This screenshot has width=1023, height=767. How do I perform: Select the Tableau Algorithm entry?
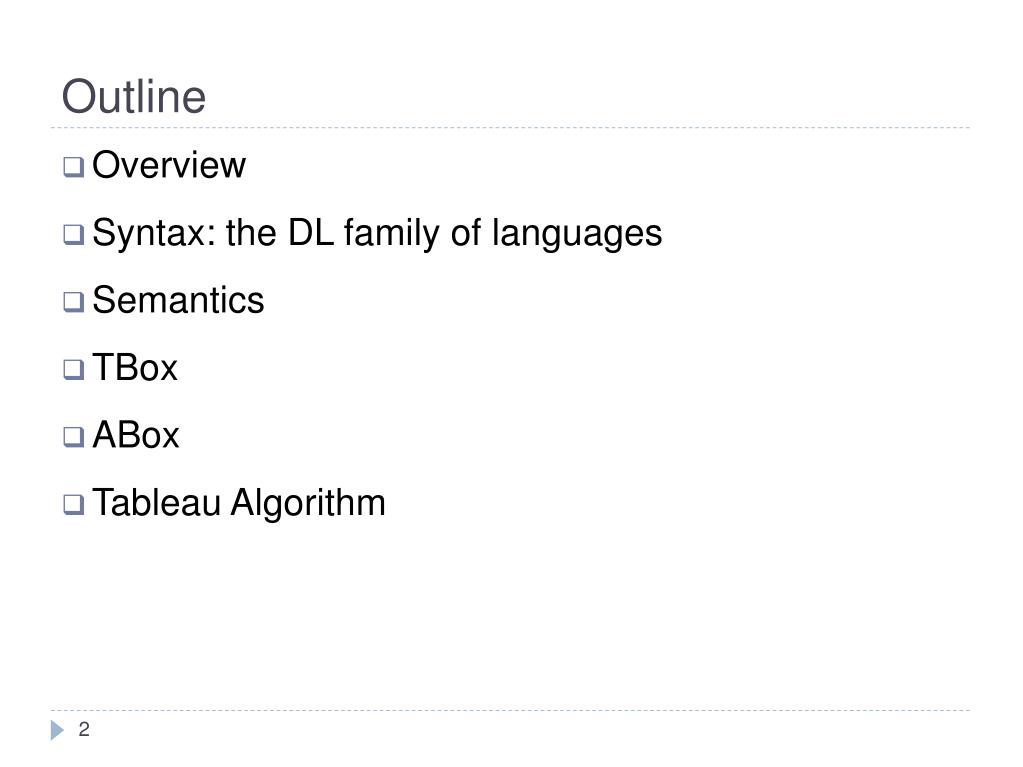coord(239,504)
